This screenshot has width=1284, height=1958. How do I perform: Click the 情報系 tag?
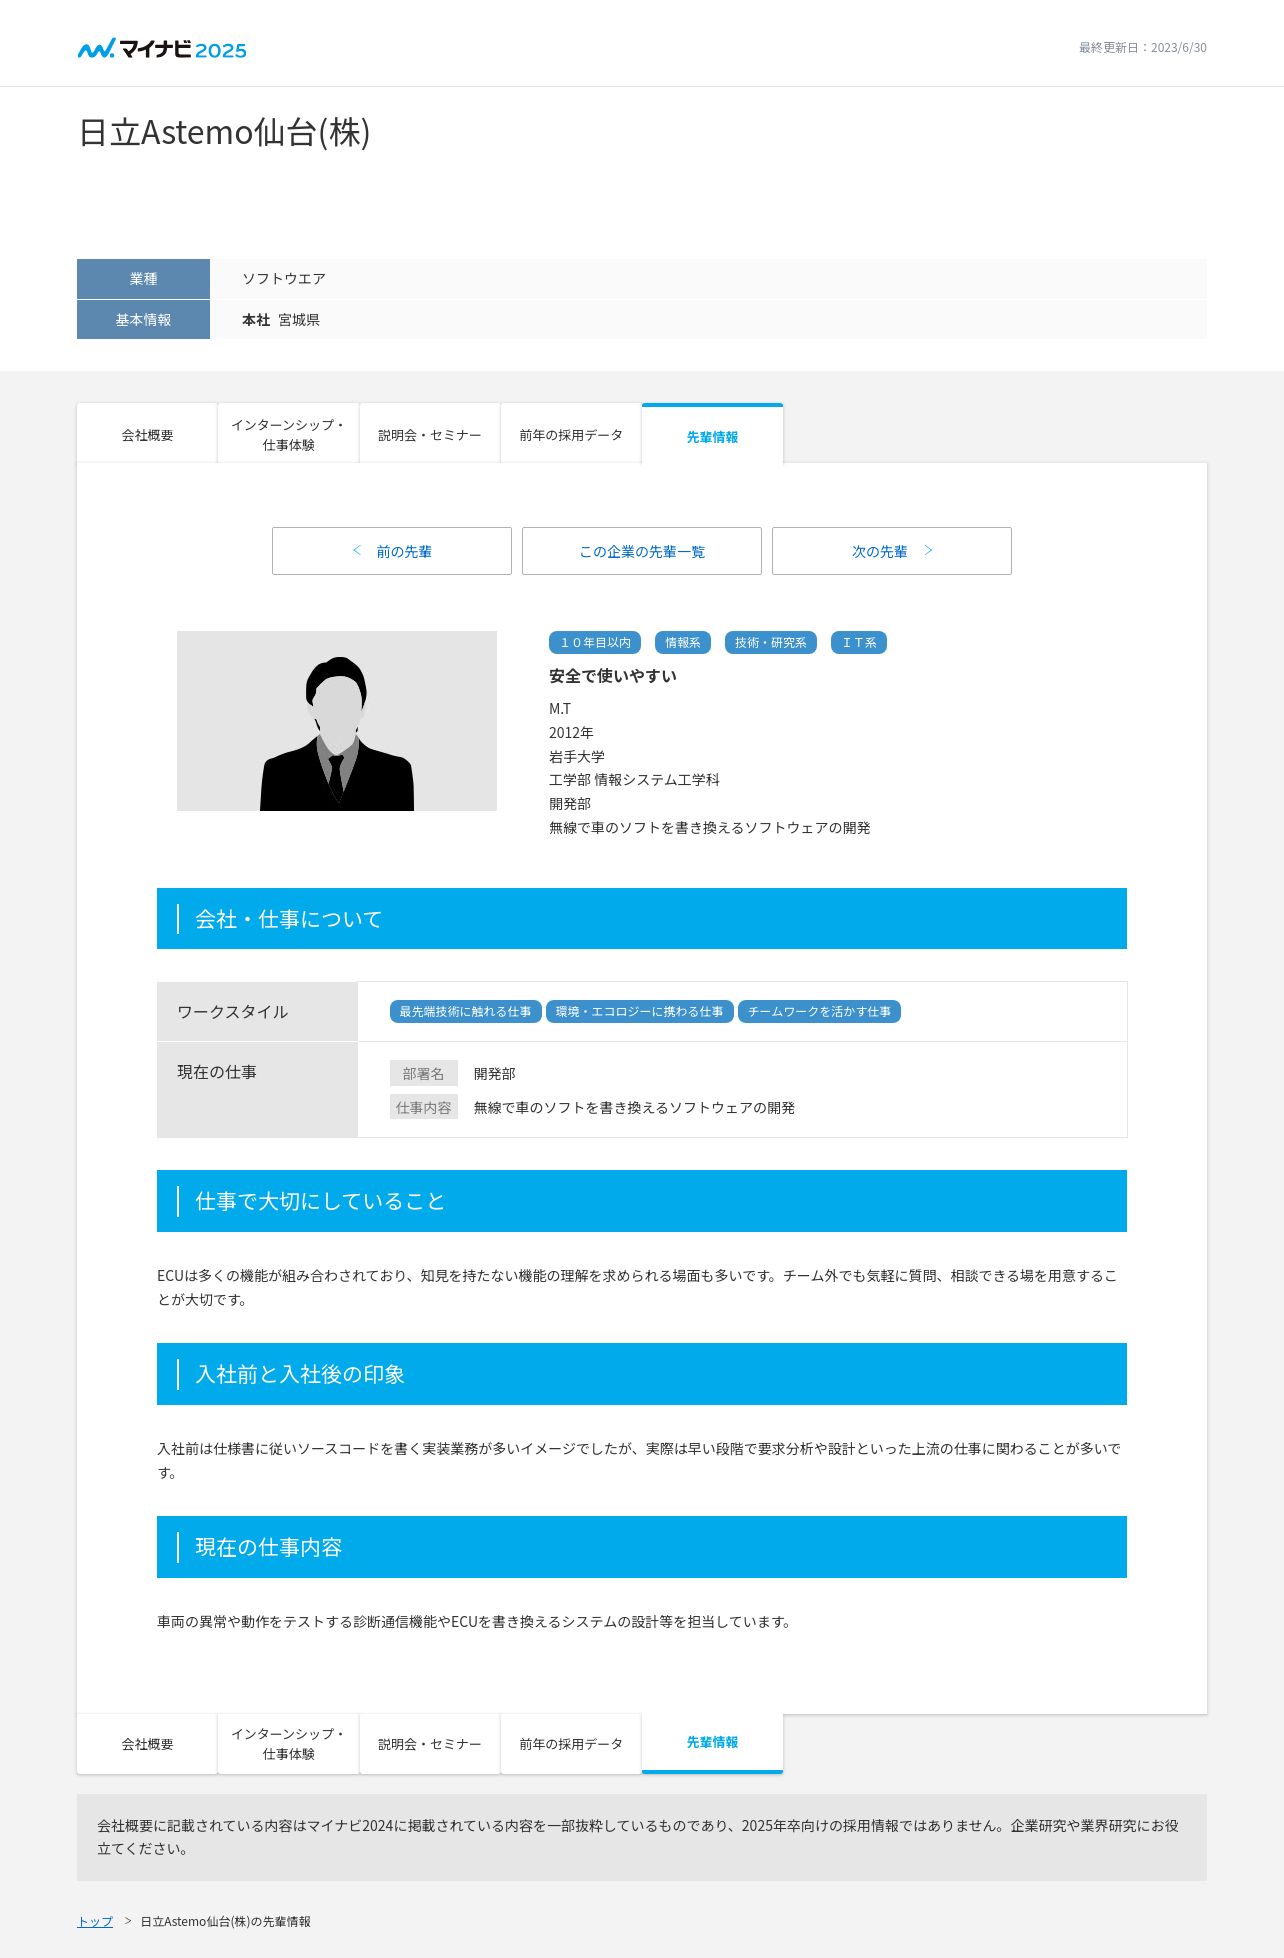click(x=683, y=643)
